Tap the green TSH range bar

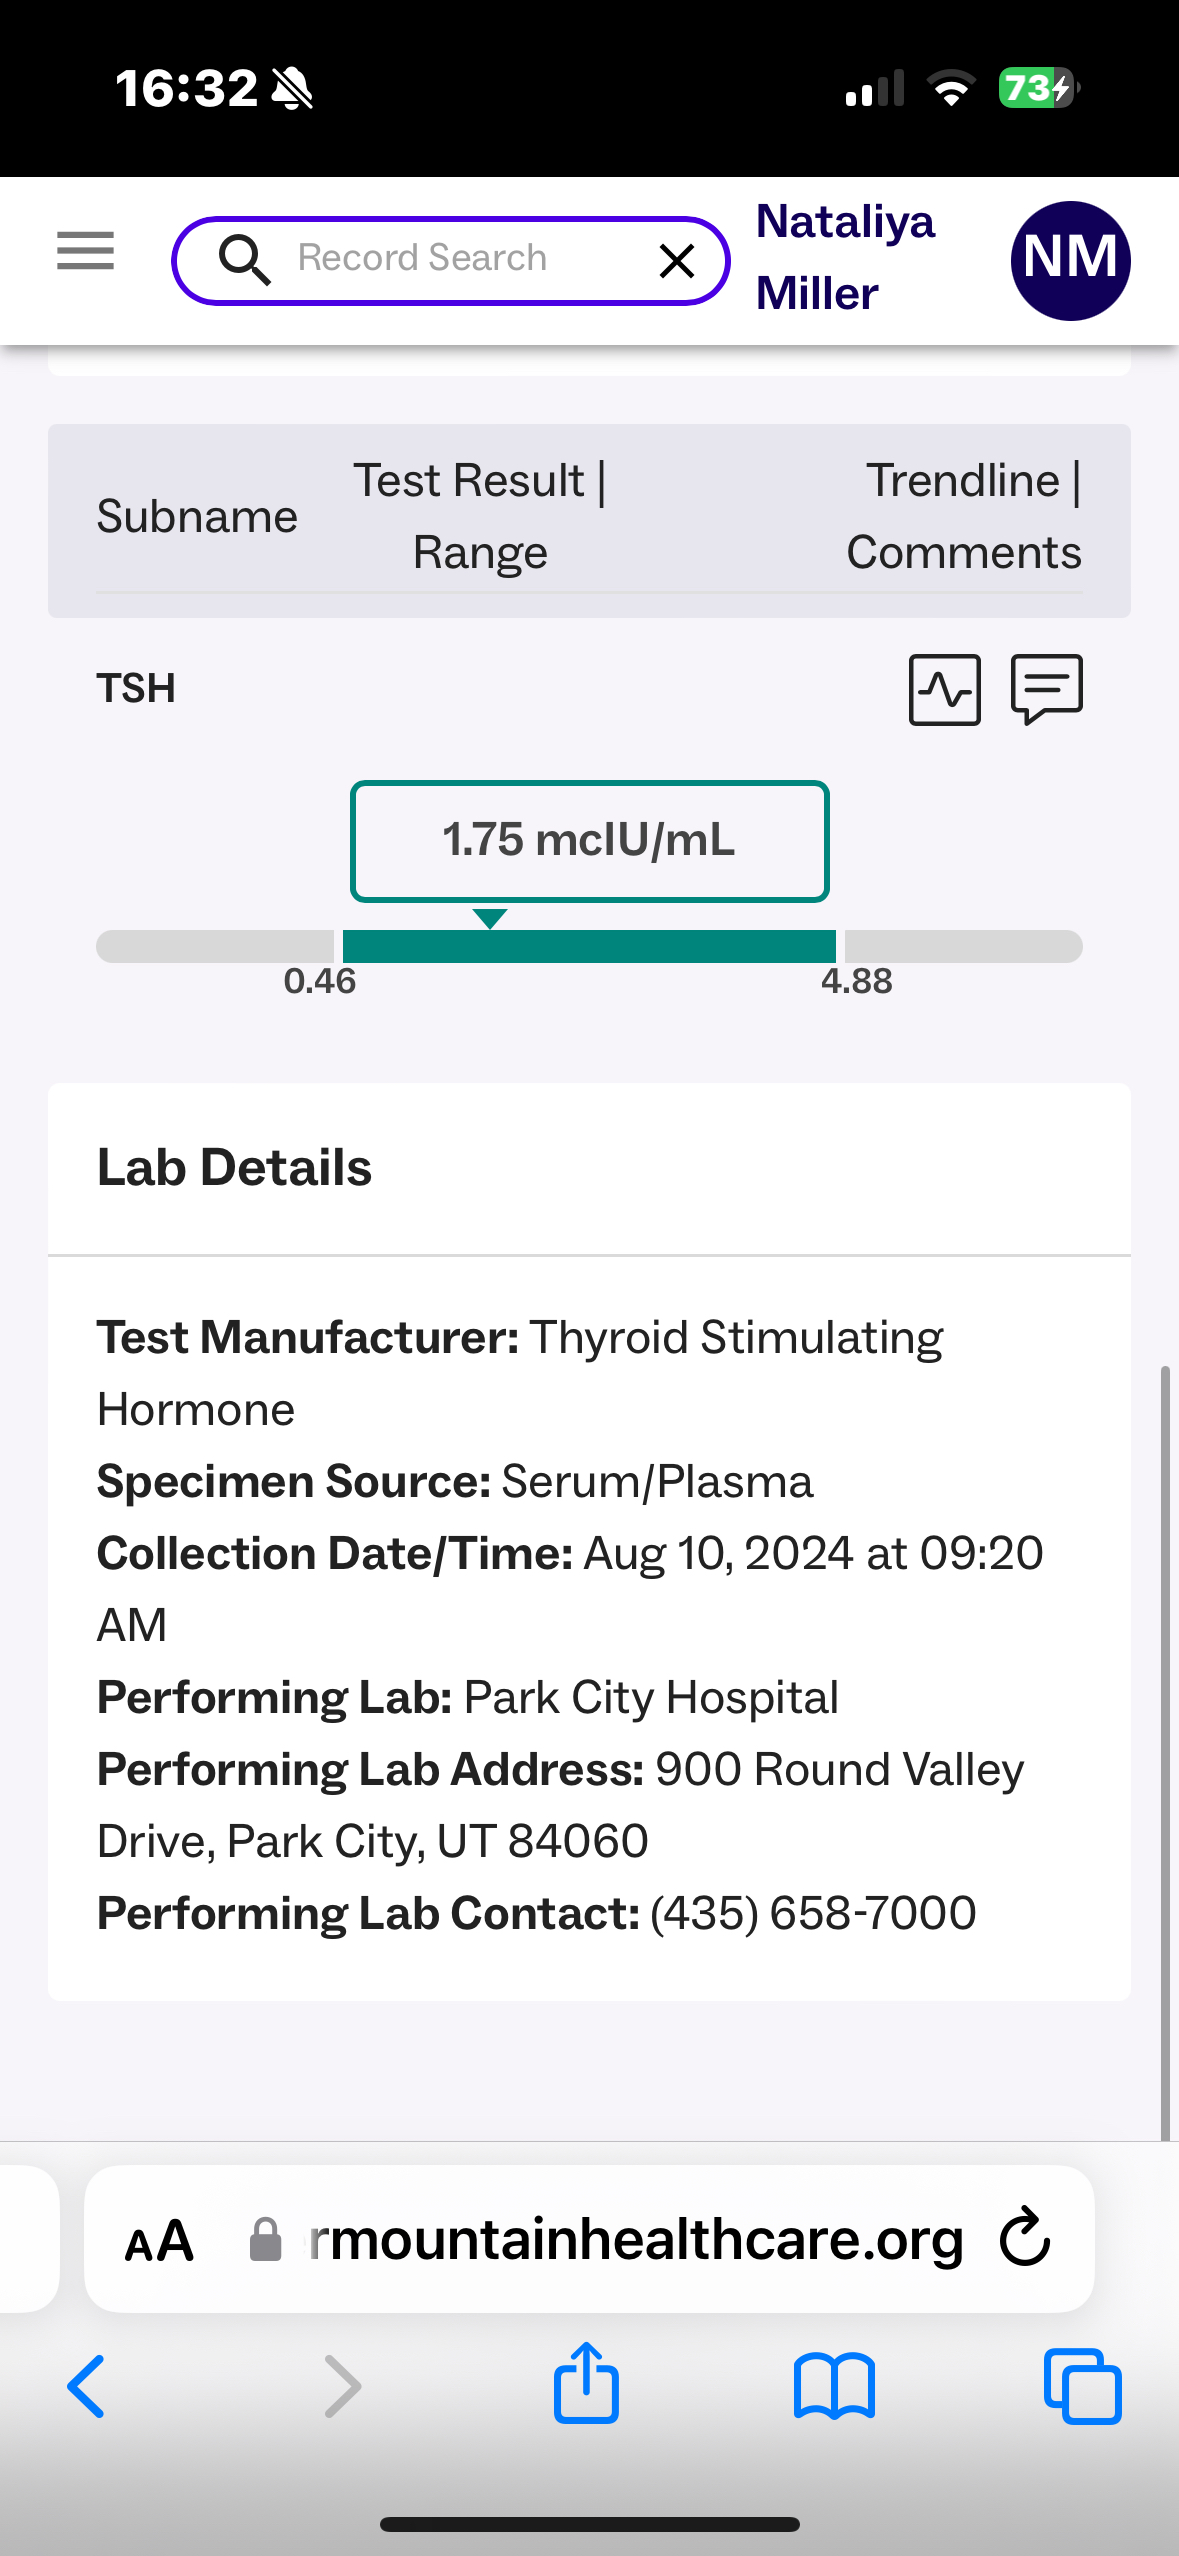pyautogui.click(x=589, y=946)
